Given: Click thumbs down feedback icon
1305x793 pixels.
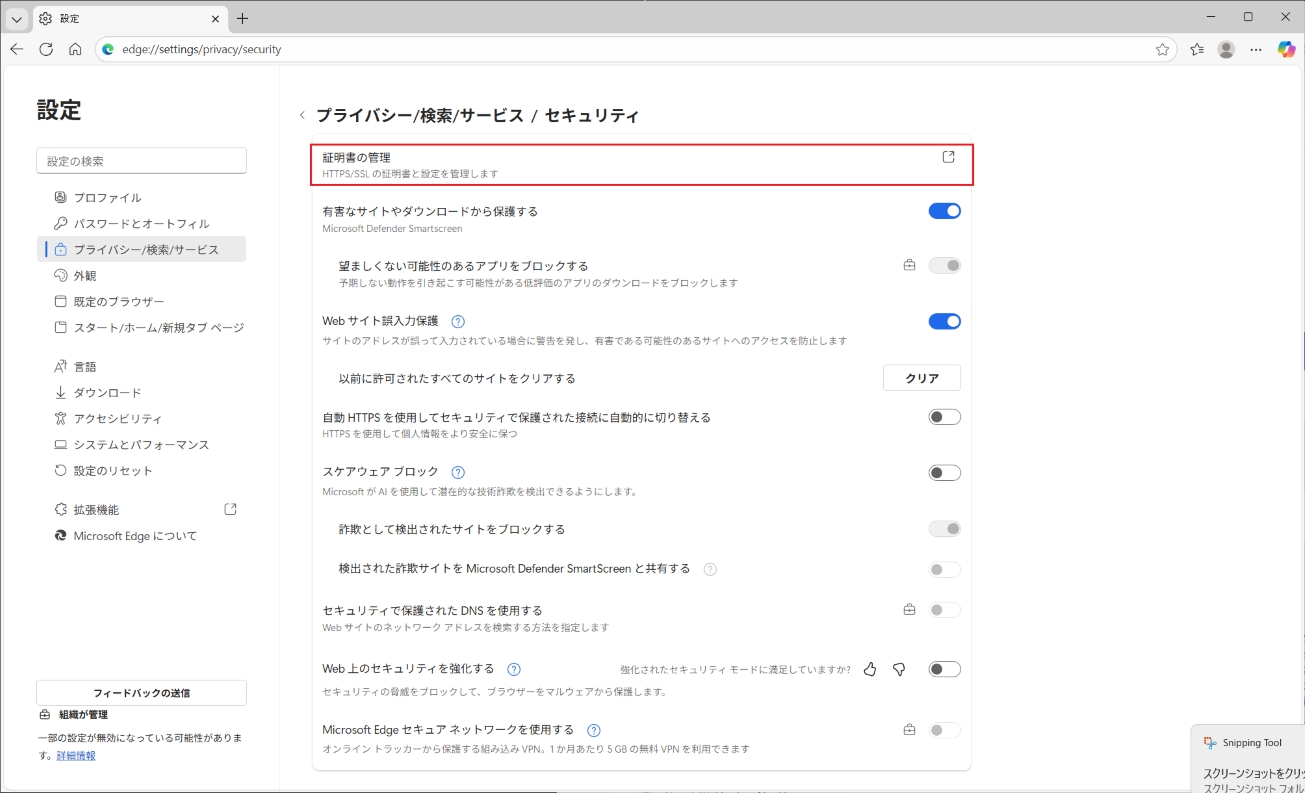Looking at the screenshot, I should tap(899, 669).
